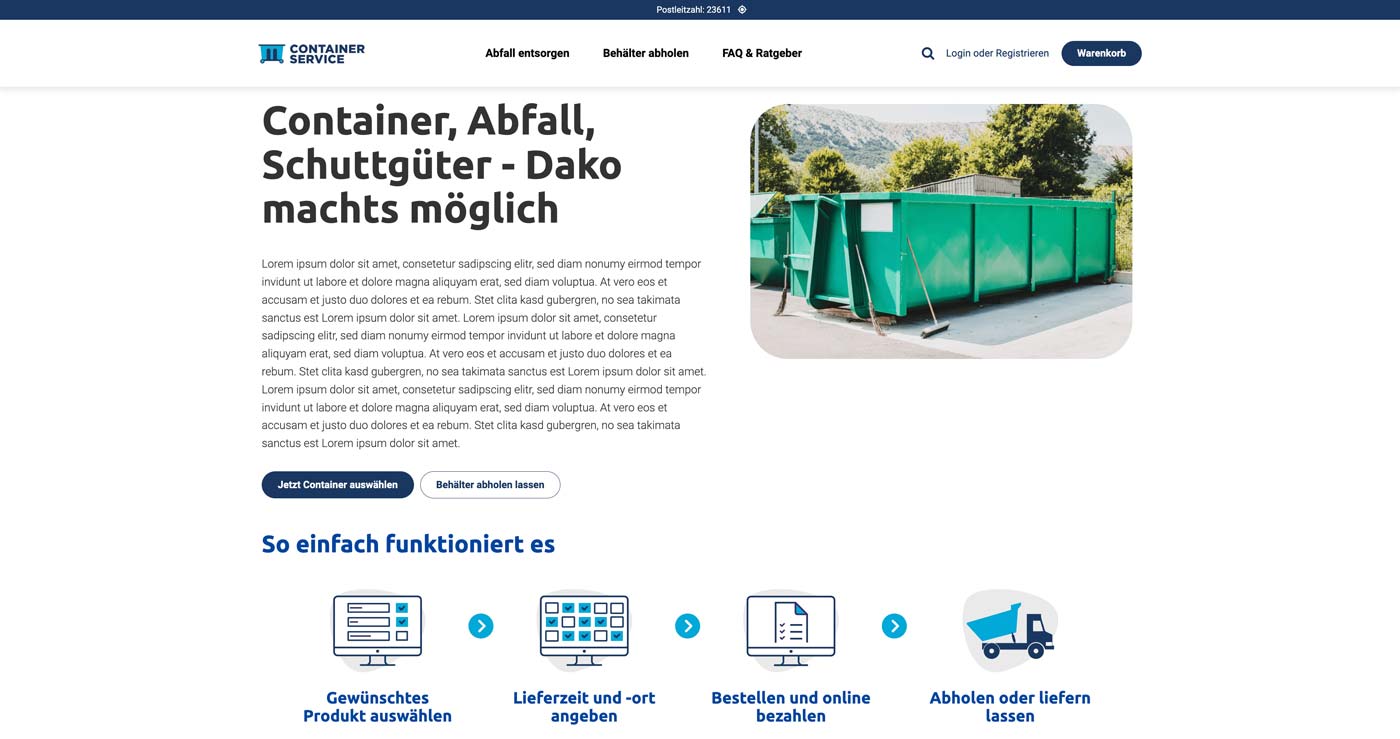The height and width of the screenshot is (739, 1400).
Task: Open search with the magnifier icon
Action: point(928,54)
